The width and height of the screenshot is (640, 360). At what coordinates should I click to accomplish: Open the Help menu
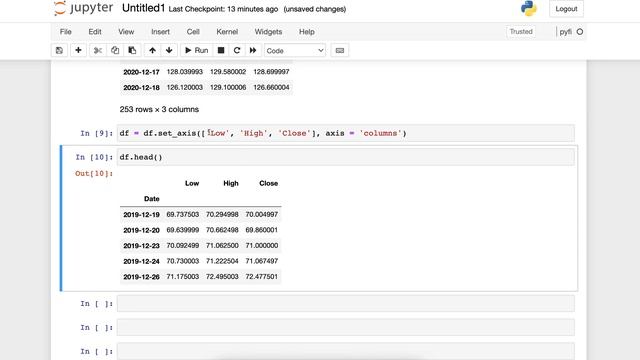(307, 32)
